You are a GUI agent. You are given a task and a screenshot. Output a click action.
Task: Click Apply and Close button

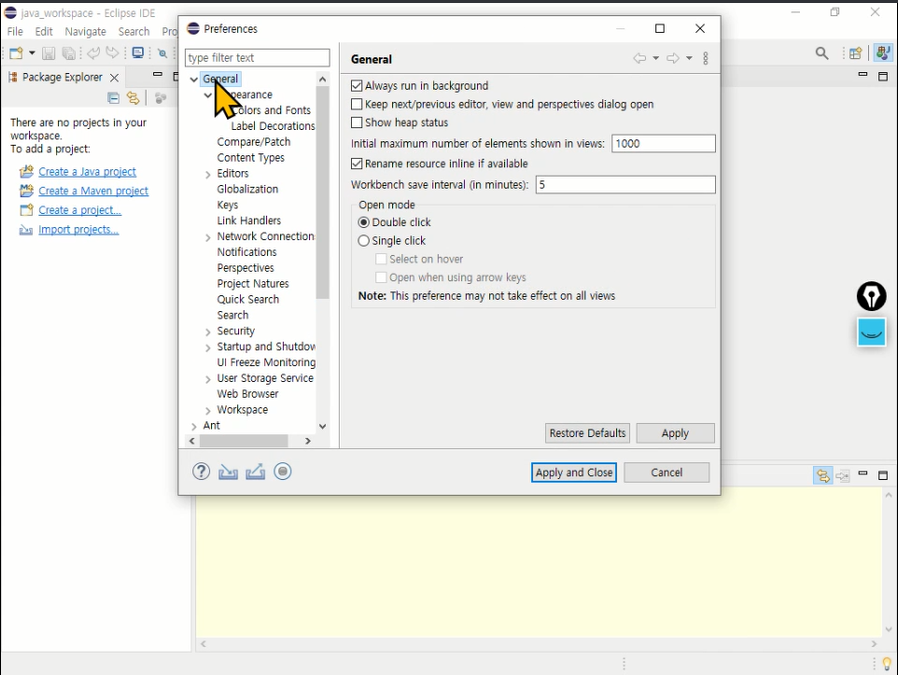click(x=574, y=472)
